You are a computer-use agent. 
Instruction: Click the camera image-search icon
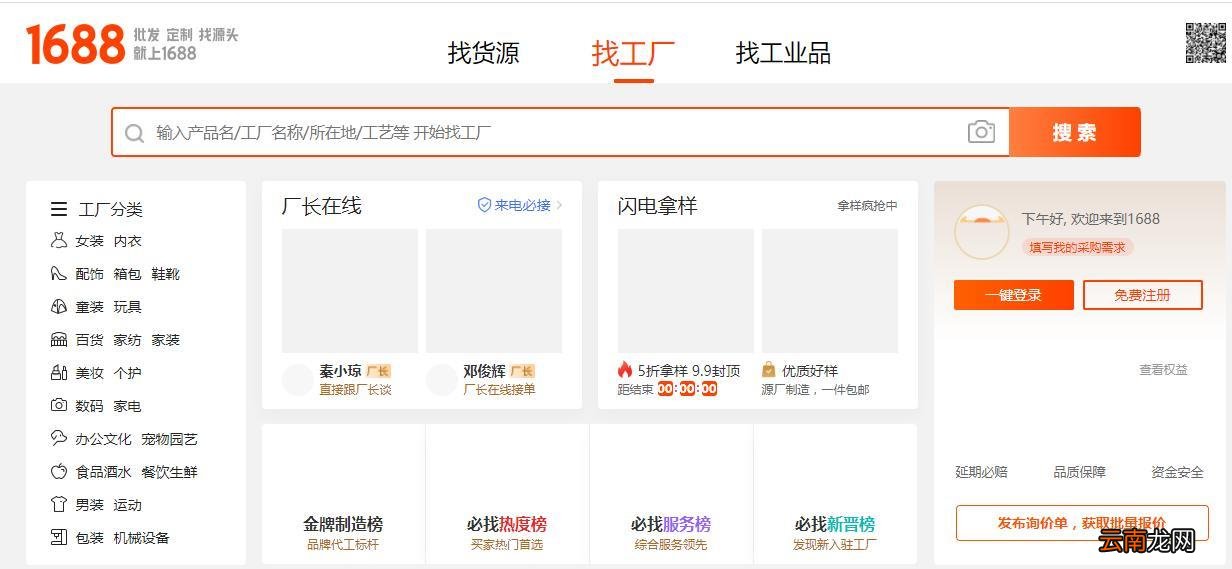tap(981, 132)
